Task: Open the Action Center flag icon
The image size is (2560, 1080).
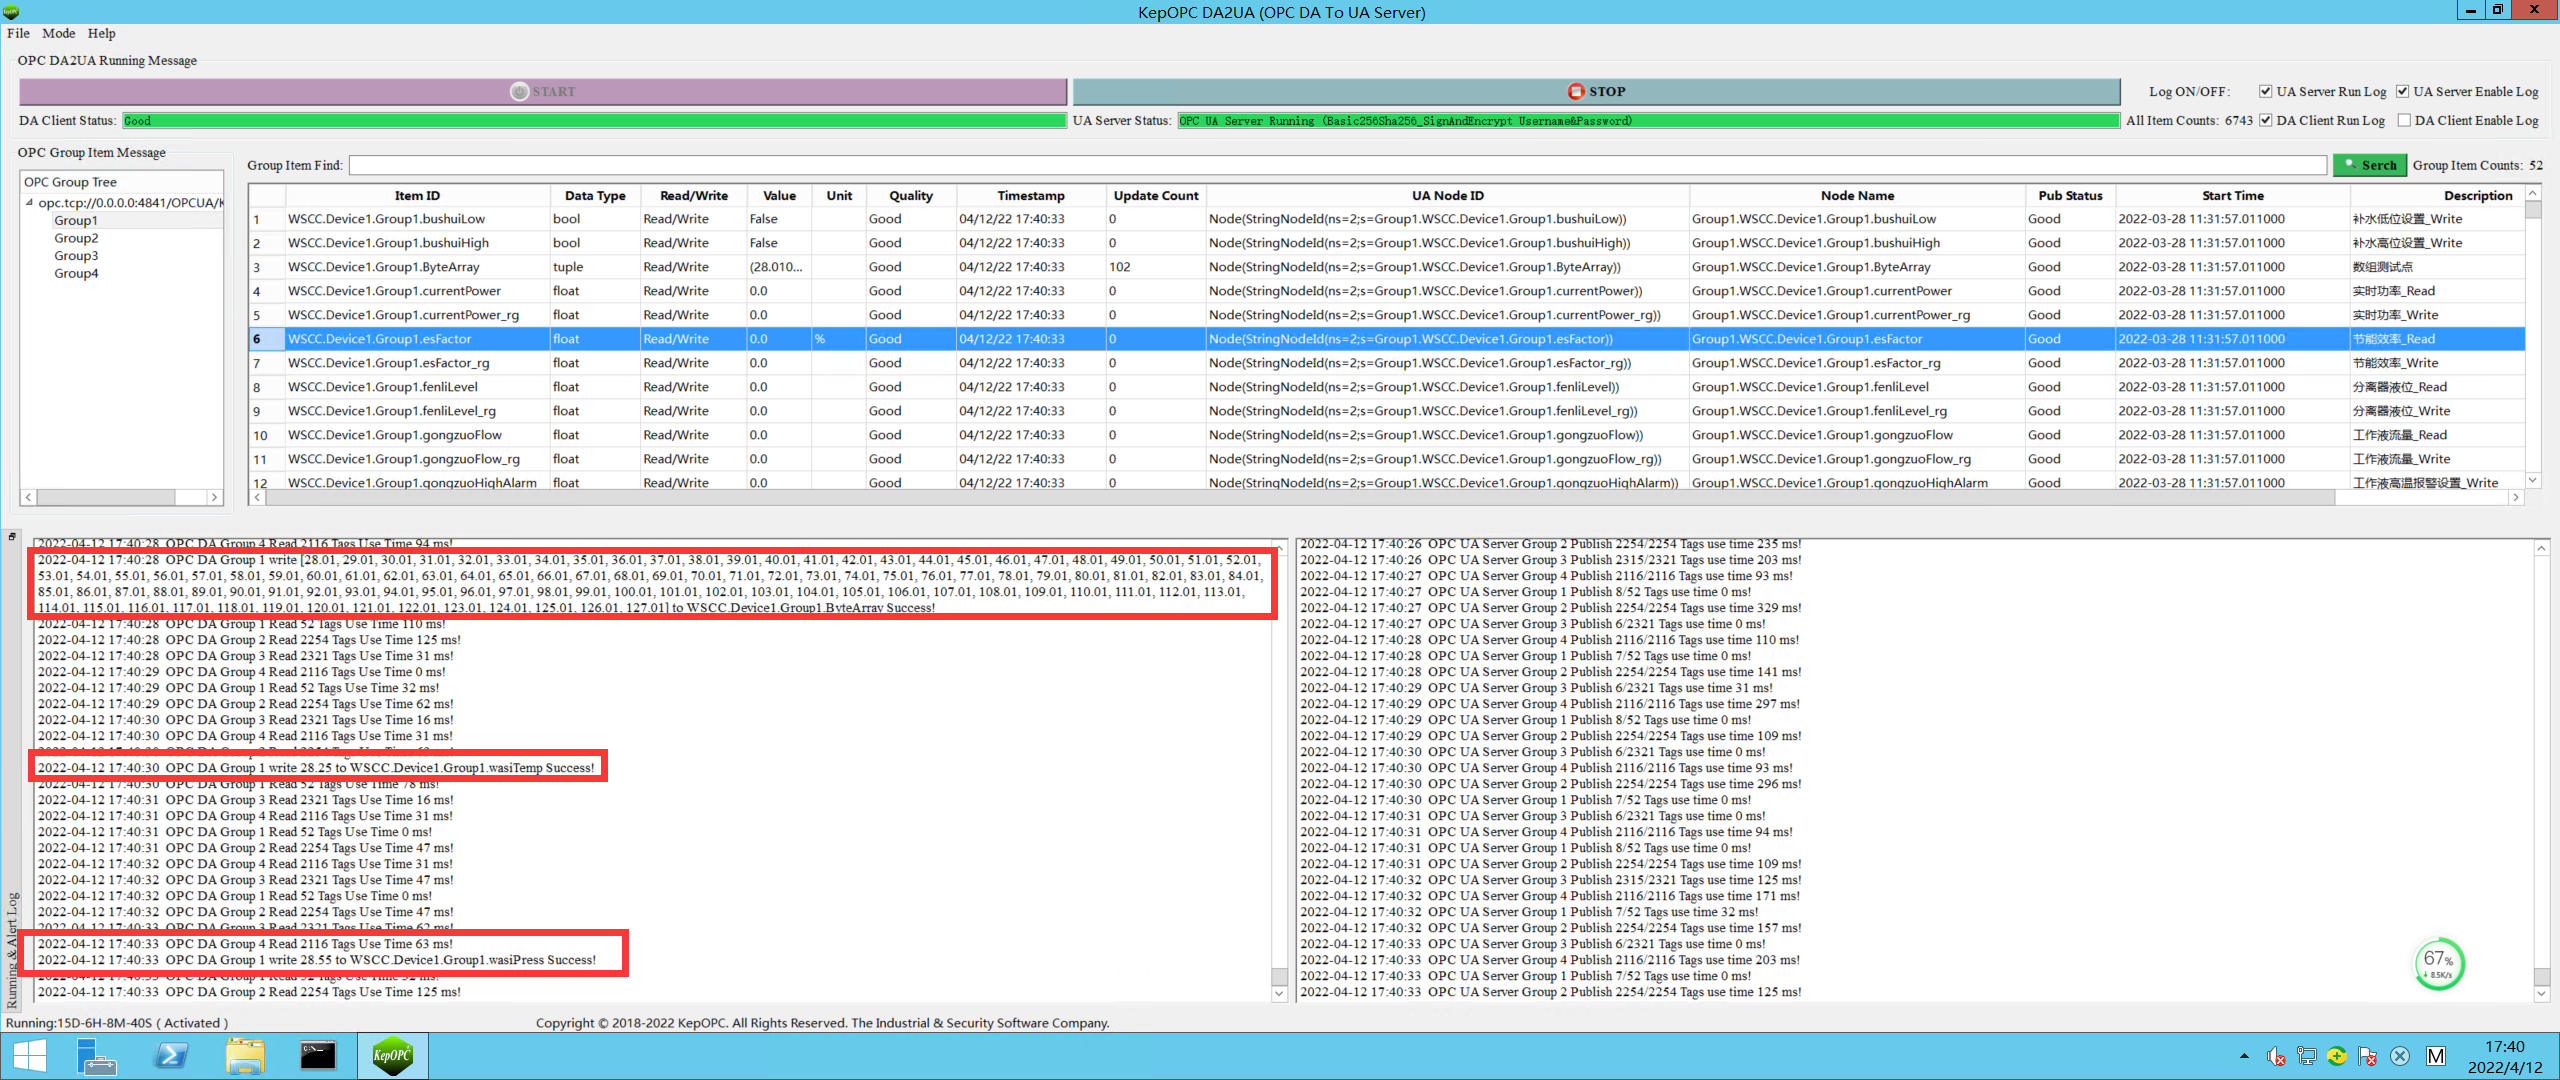Action: coord(2367,1056)
